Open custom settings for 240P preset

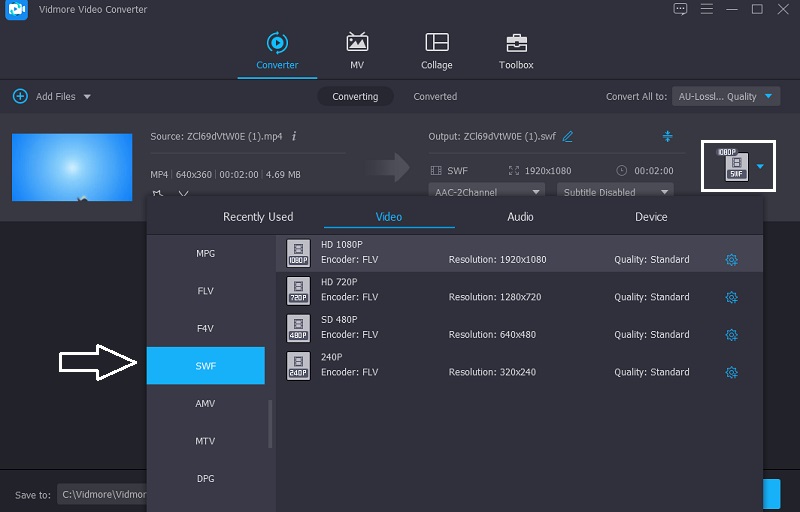[x=731, y=373]
